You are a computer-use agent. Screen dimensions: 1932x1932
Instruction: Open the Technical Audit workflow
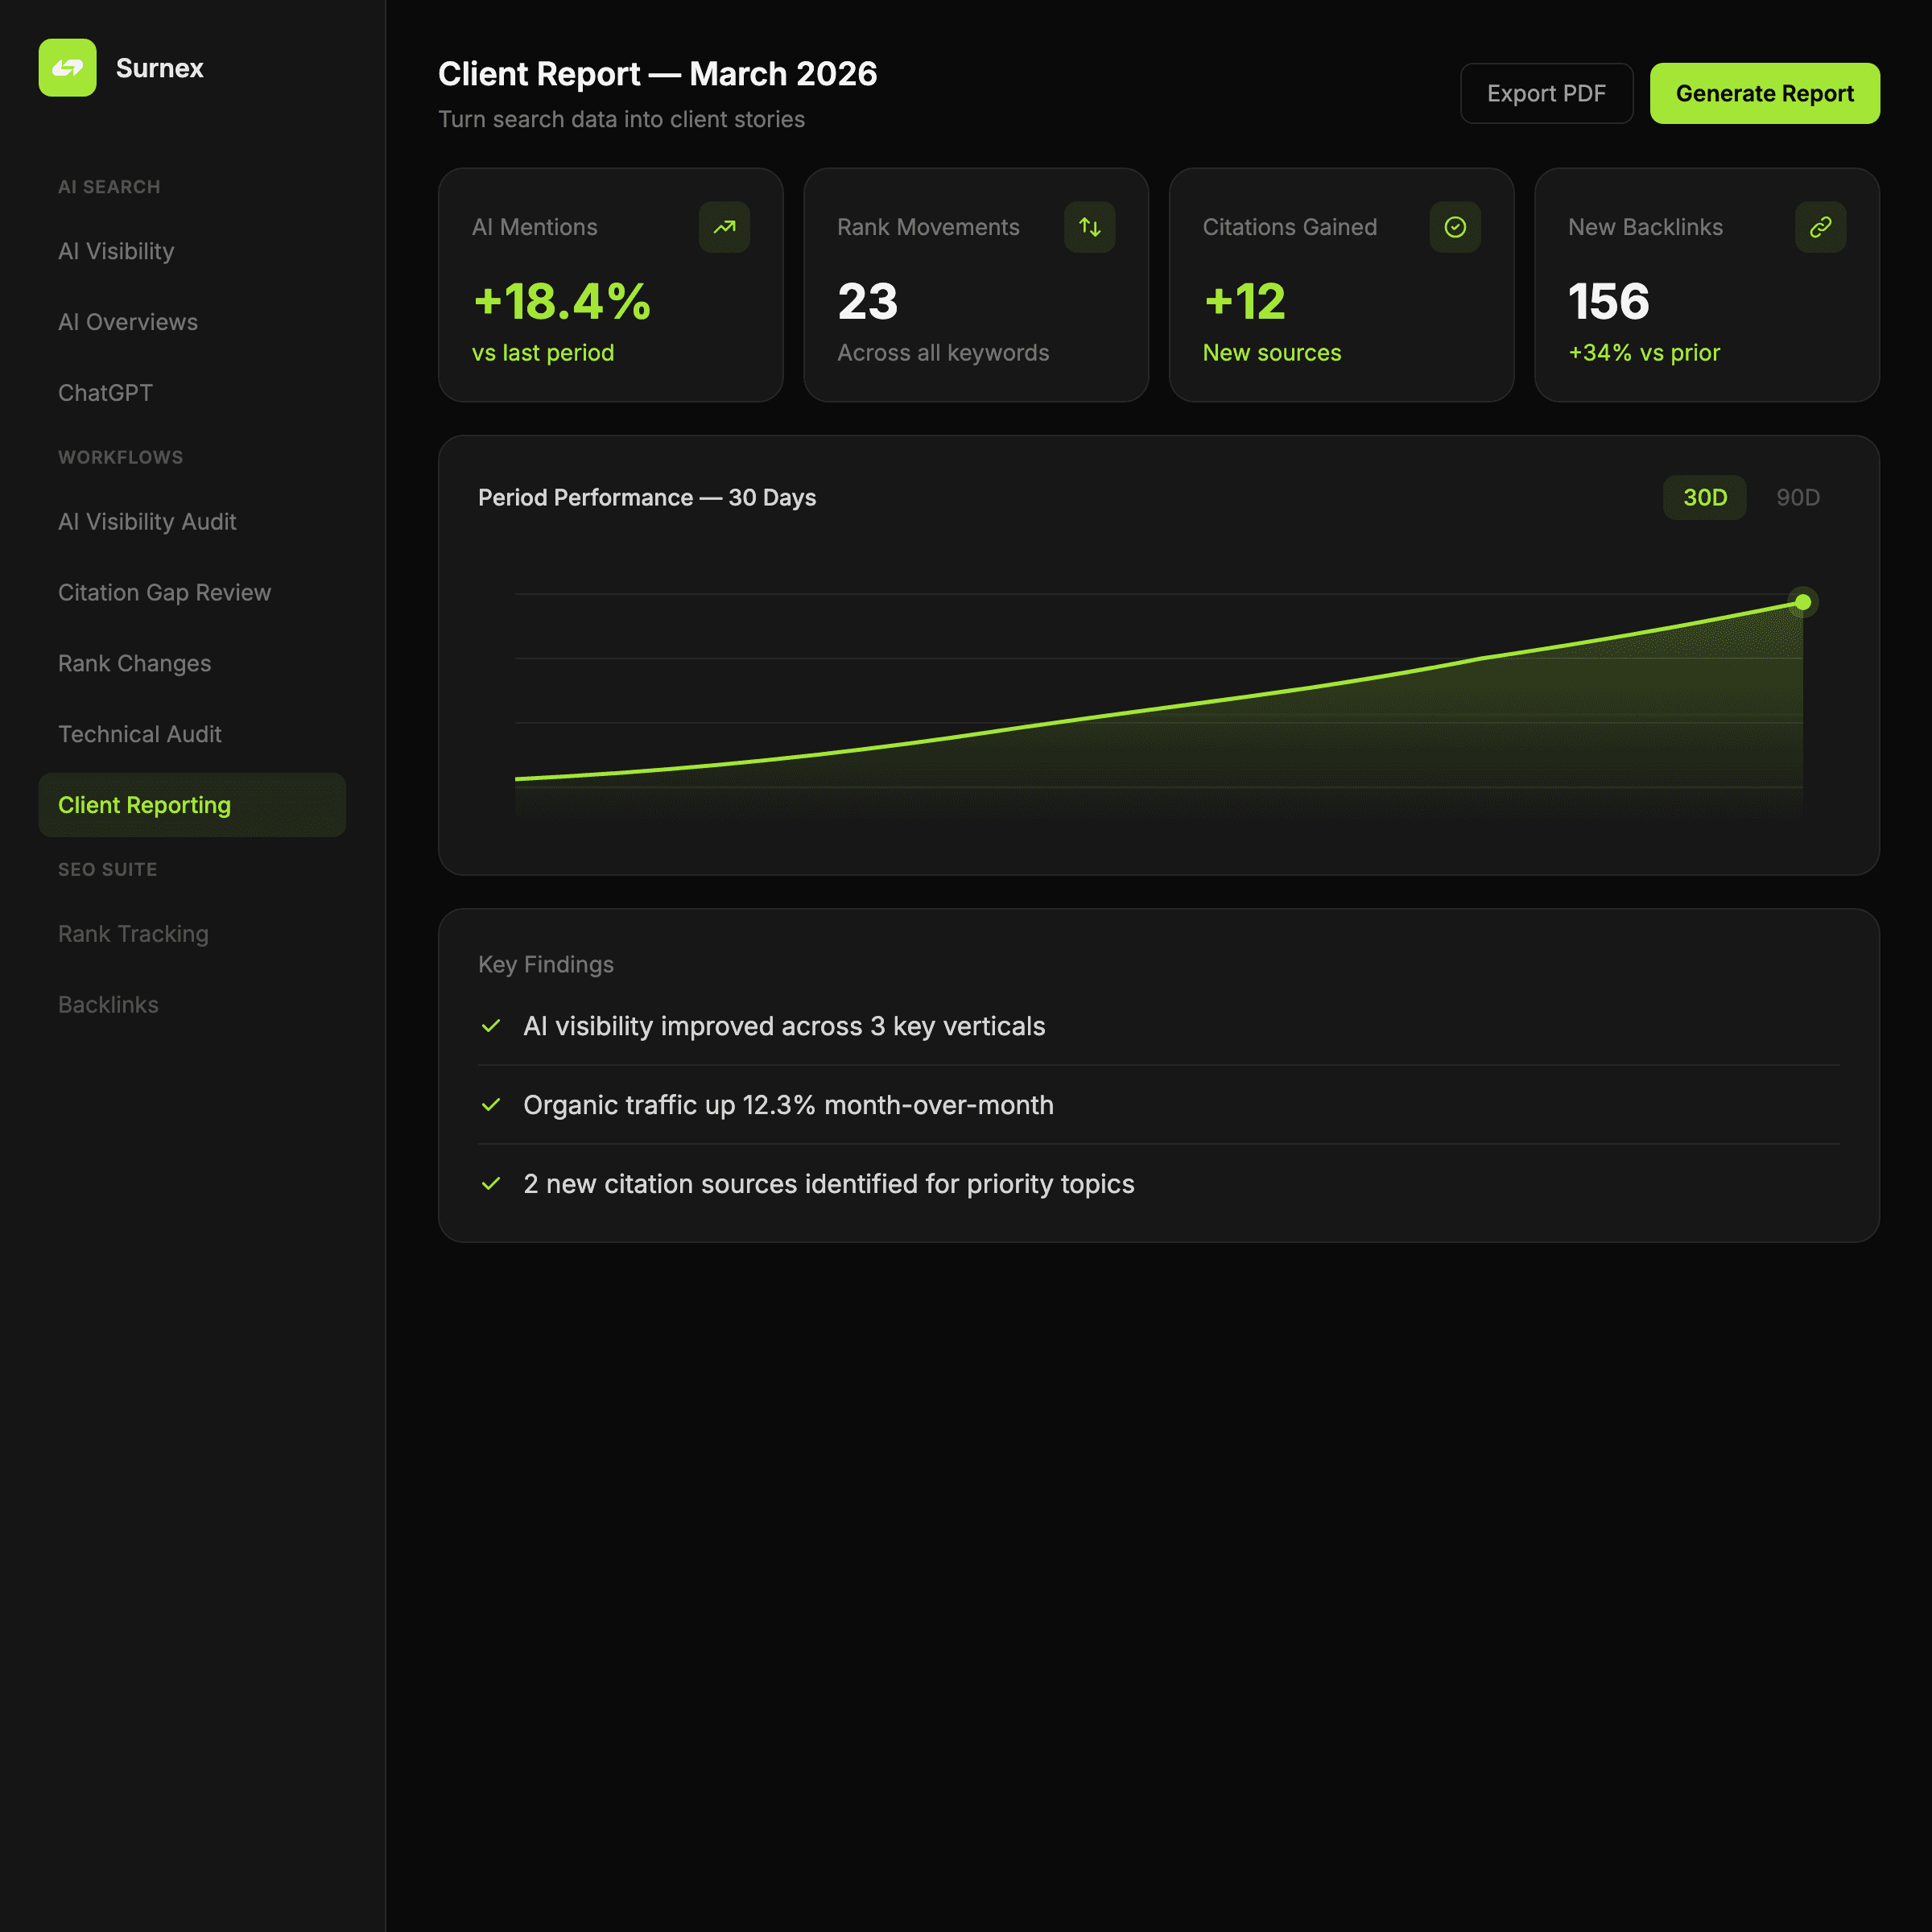click(139, 734)
